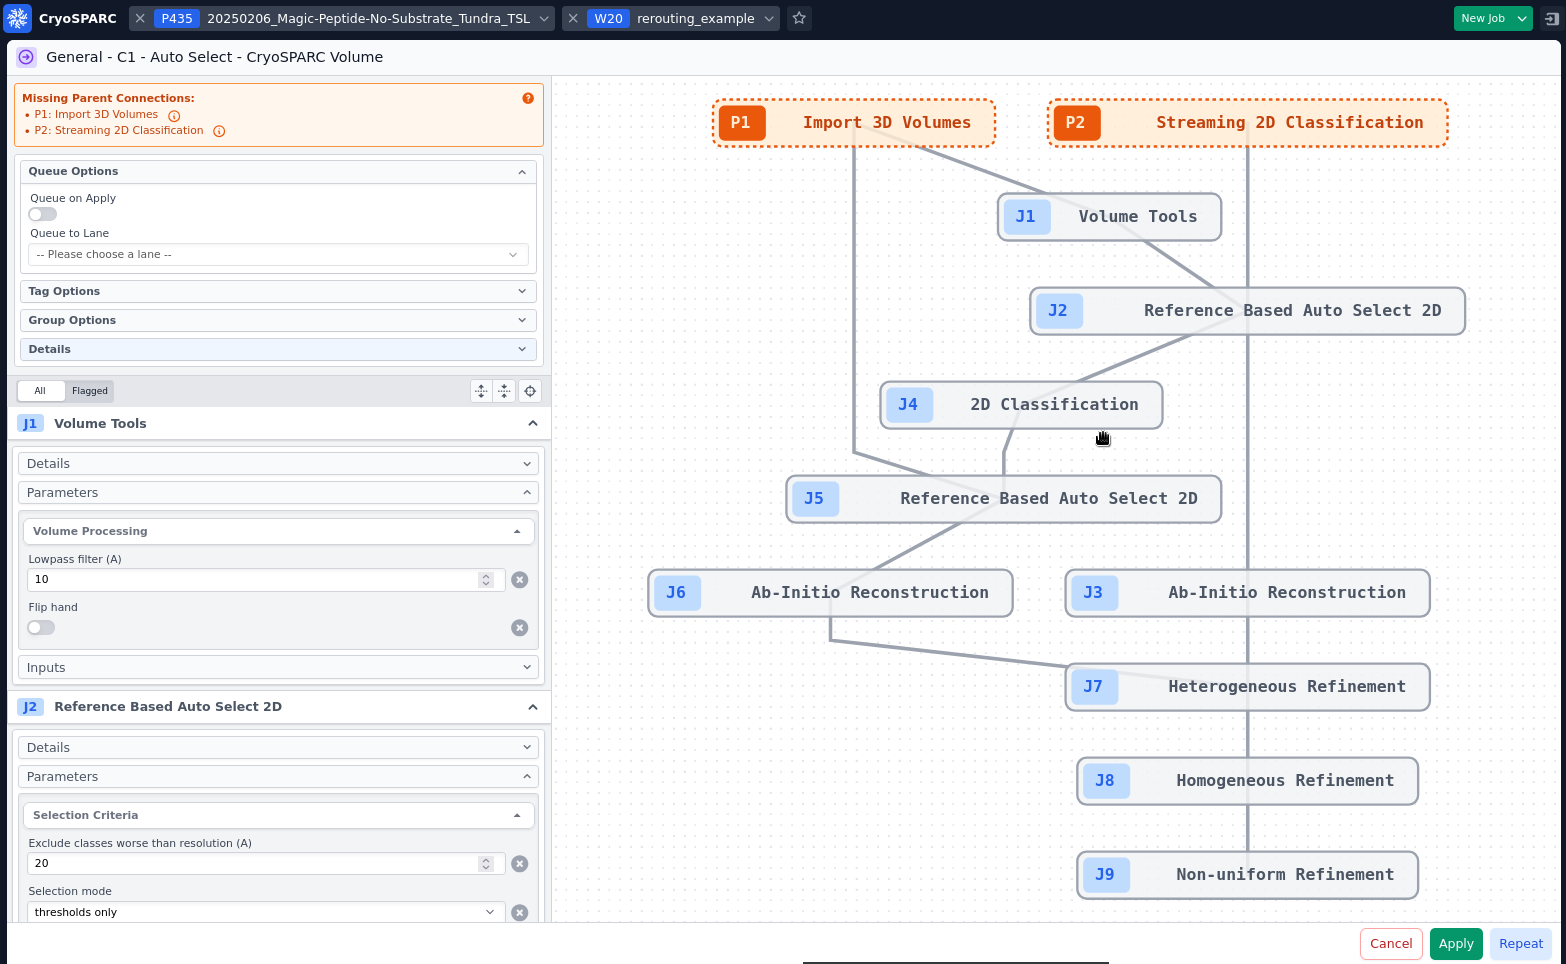This screenshot has height=964, width=1566.
Task: Reset Exclude classes worse than resolution value
Action: pyautogui.click(x=520, y=864)
